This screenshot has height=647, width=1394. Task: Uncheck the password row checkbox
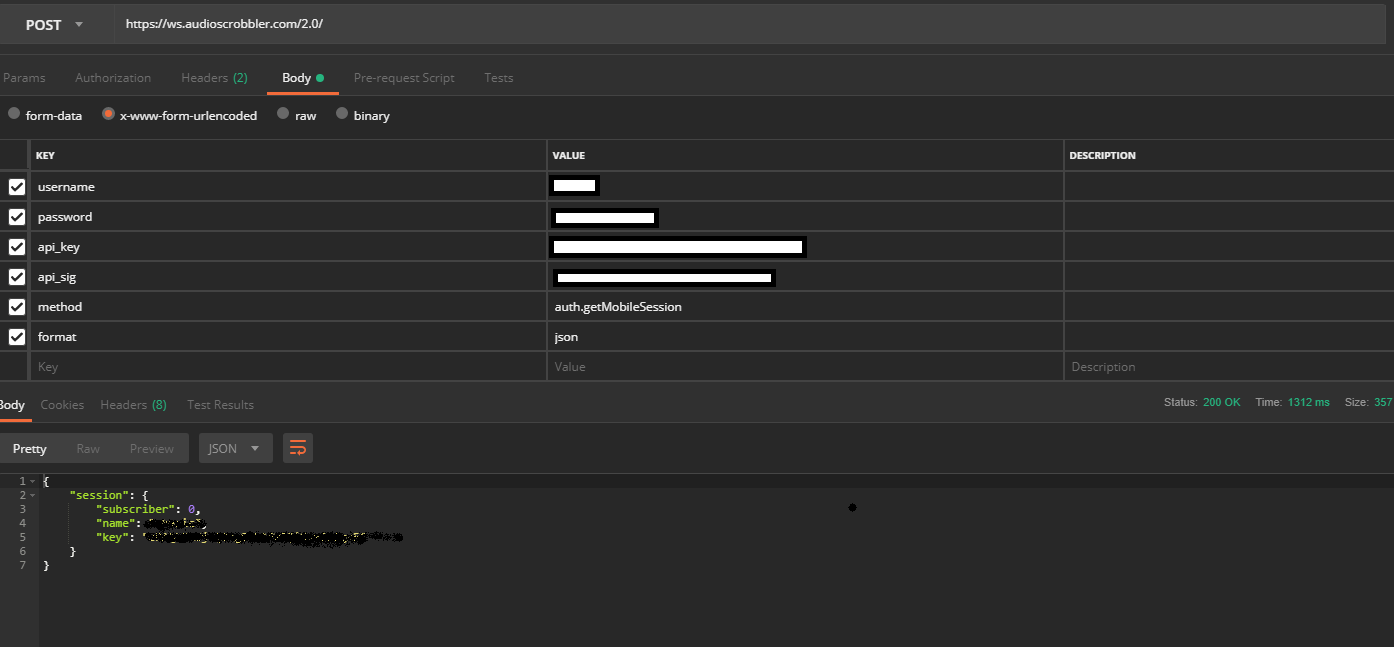[17, 217]
